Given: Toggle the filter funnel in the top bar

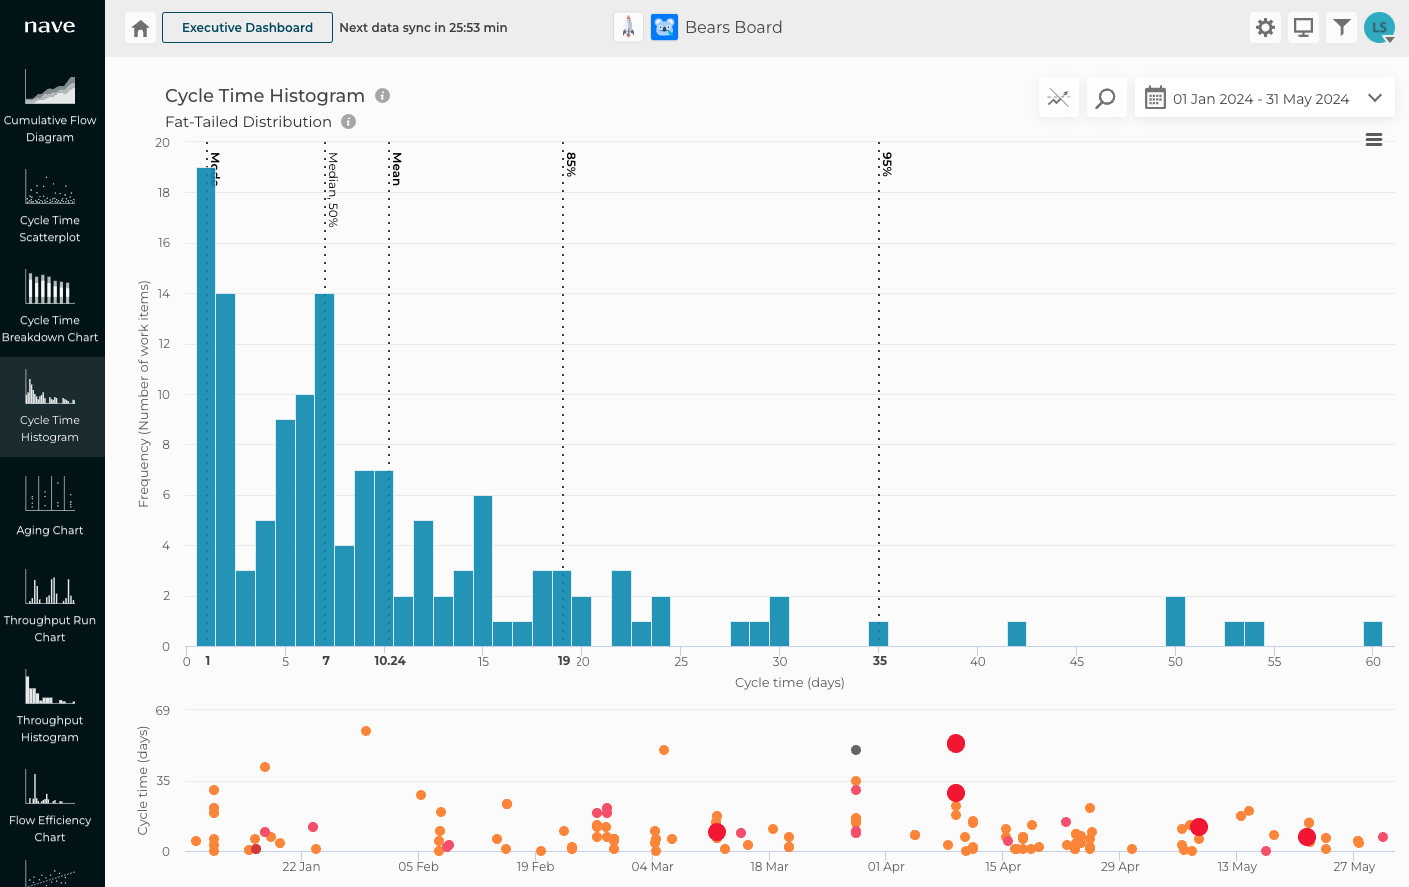Looking at the screenshot, I should [1341, 27].
